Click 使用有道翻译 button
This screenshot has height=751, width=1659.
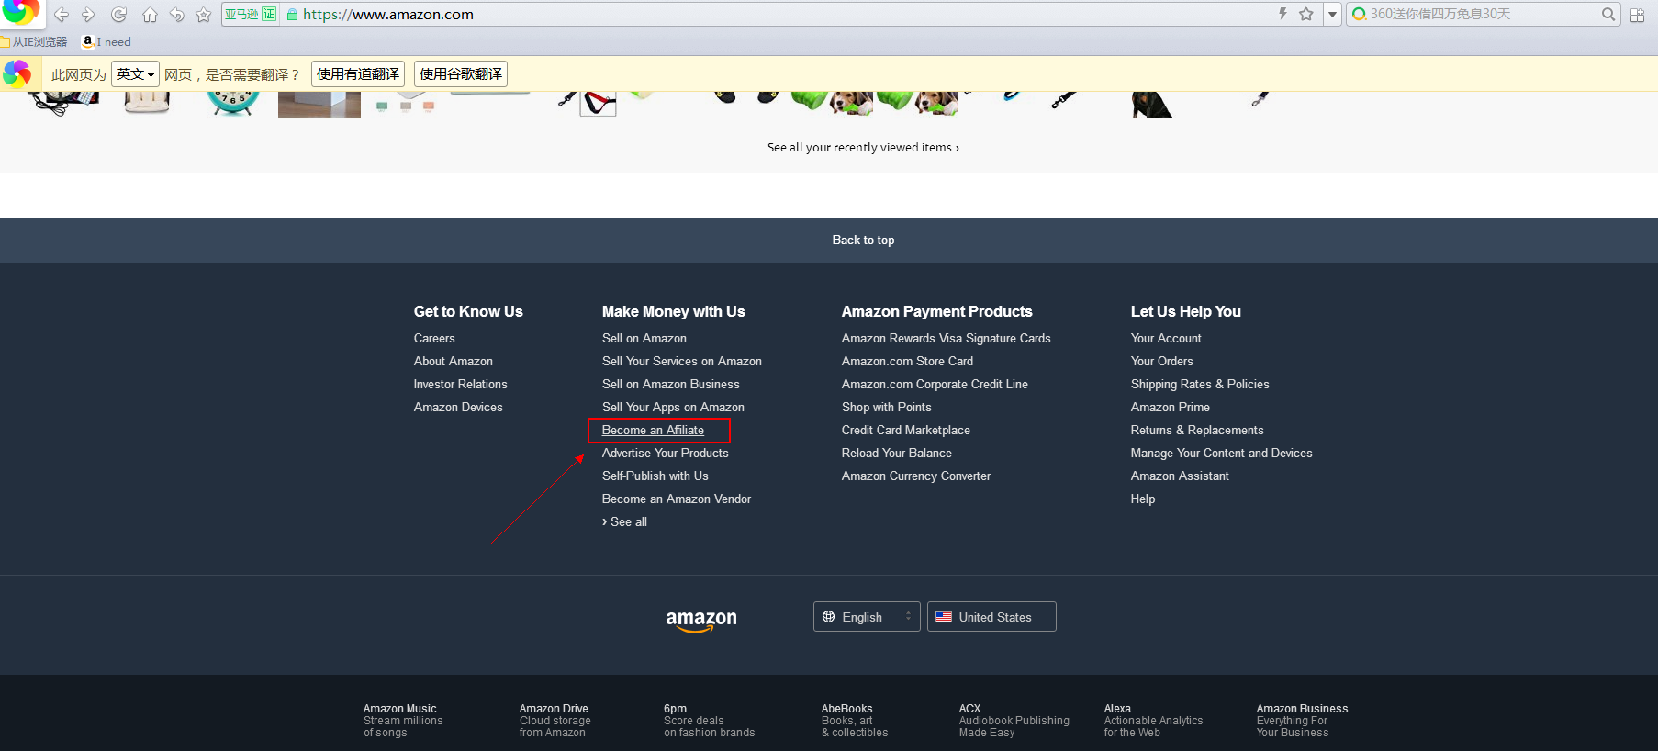[358, 74]
